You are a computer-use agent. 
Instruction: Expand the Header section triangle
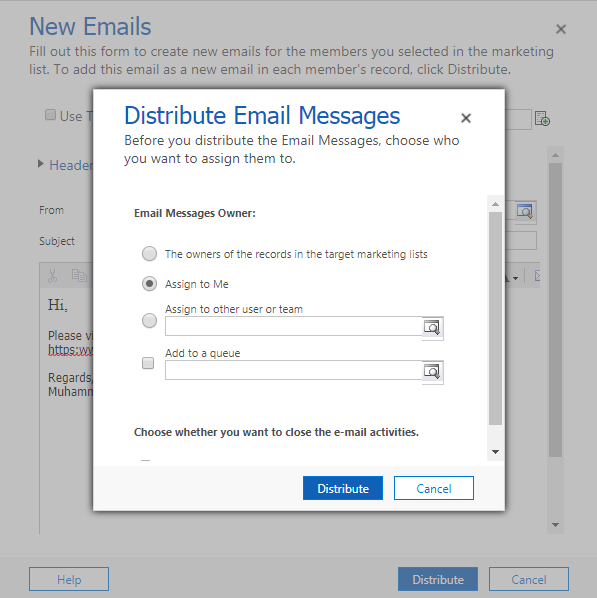pos(41,164)
